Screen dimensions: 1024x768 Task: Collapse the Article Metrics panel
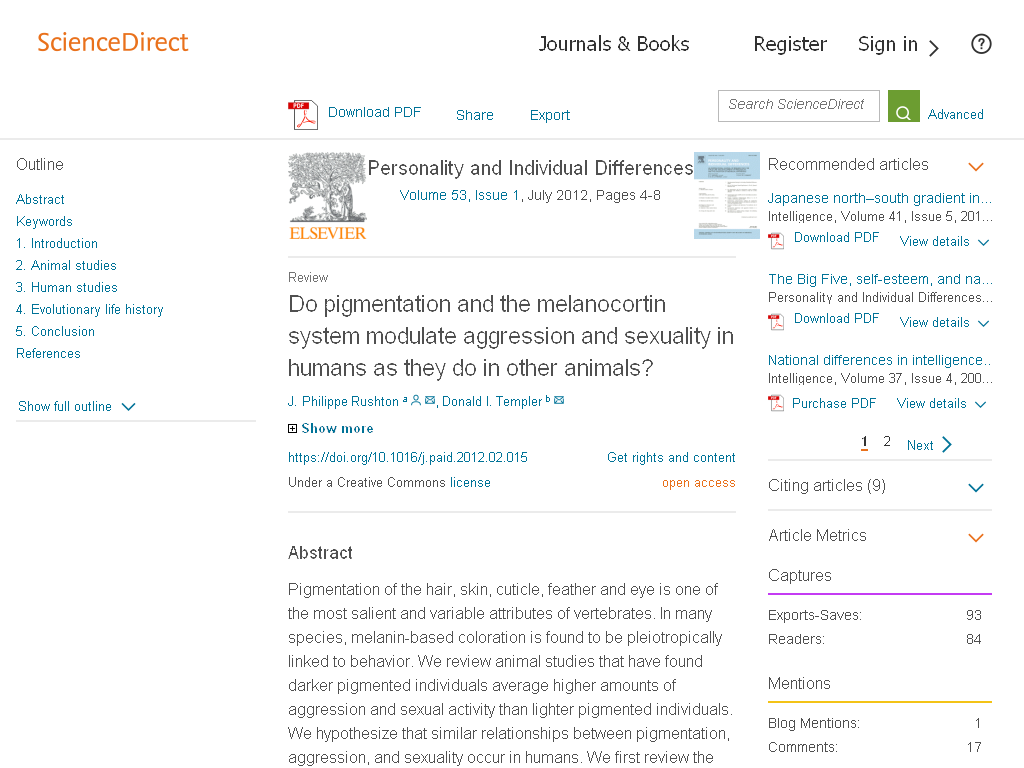tap(976, 537)
